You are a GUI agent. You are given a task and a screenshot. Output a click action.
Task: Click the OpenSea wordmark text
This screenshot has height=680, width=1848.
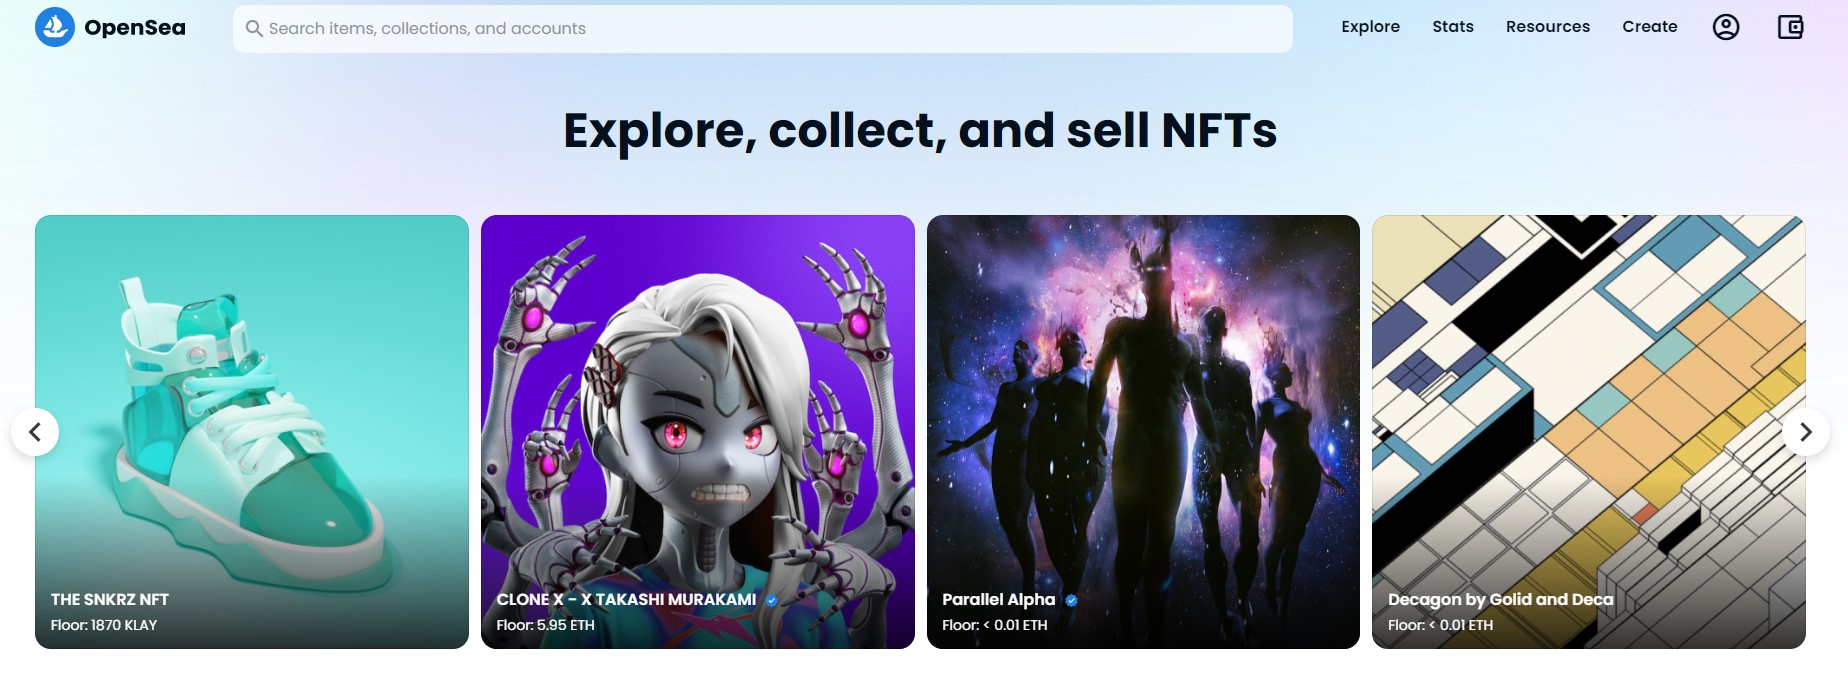135,28
